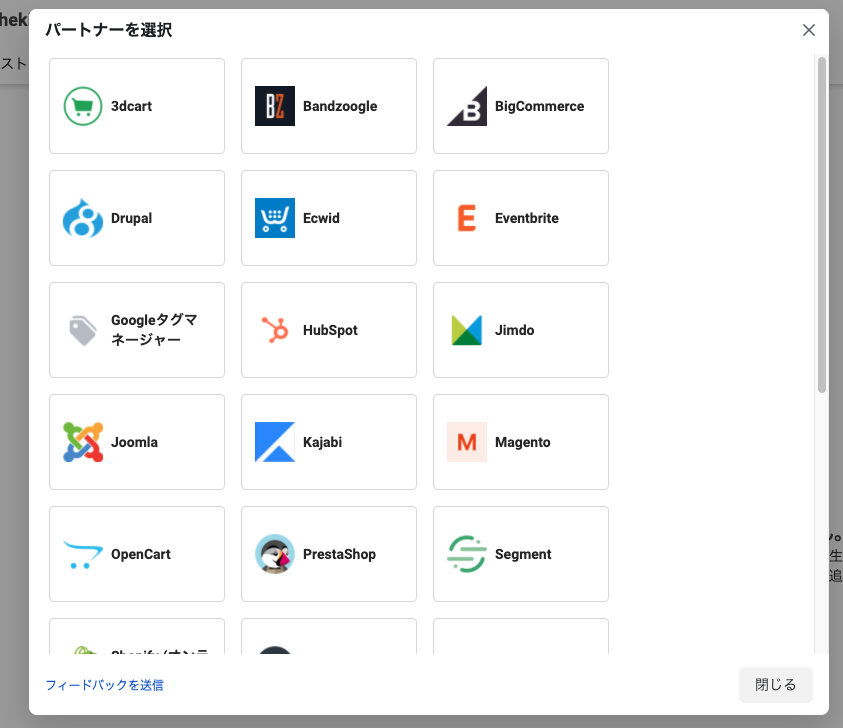Choose the OpenCart partner option

point(137,554)
